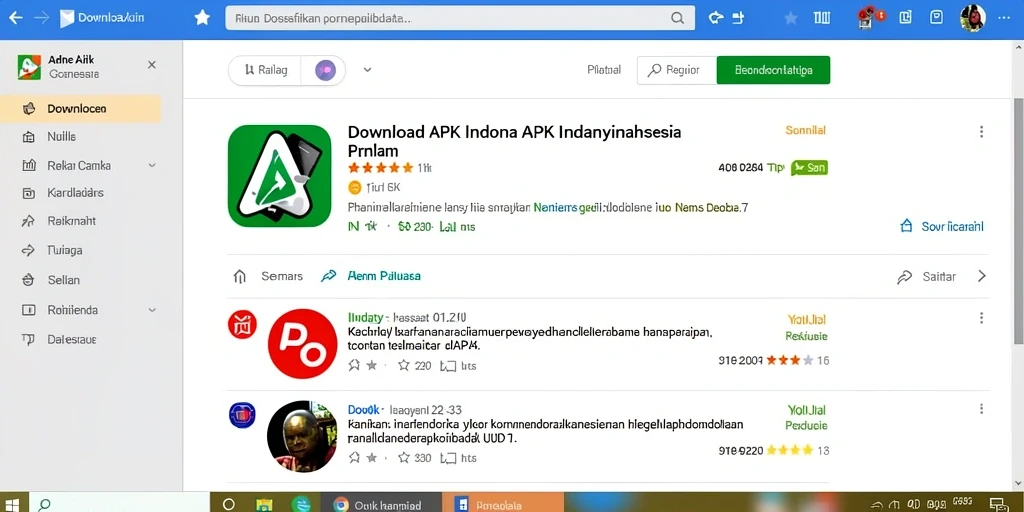This screenshot has width=1024, height=512.
Task: Expand the Roiniienda chevron
Action: pos(152,310)
